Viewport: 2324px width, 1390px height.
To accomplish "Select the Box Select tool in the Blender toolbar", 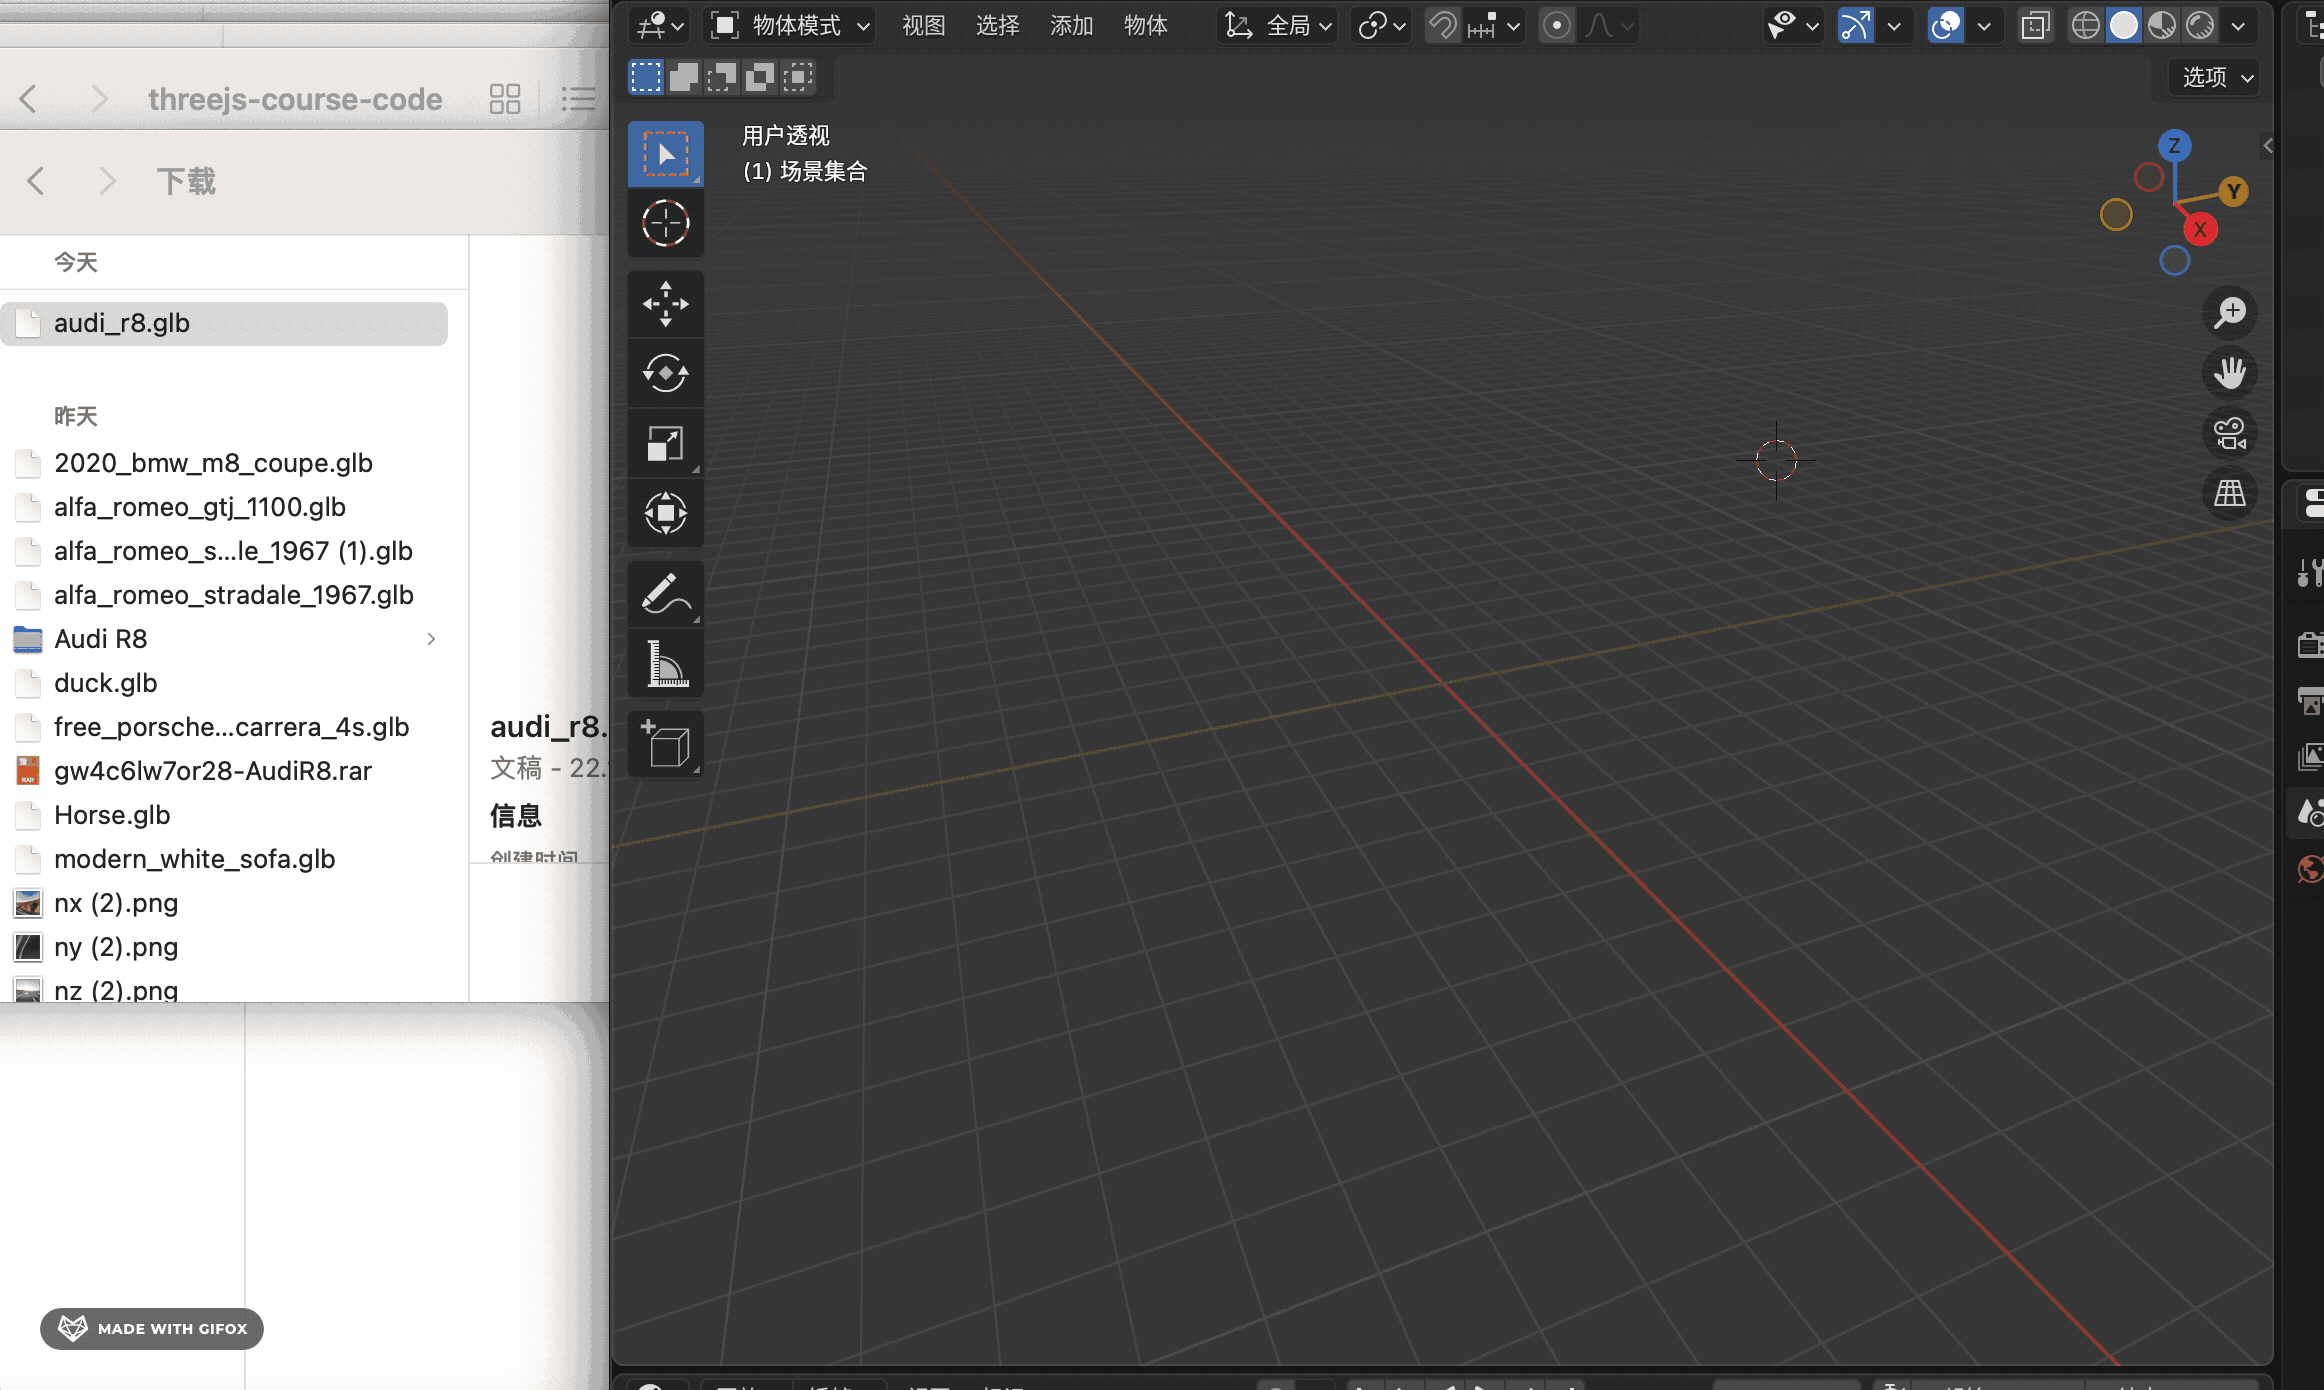I will point(665,154).
